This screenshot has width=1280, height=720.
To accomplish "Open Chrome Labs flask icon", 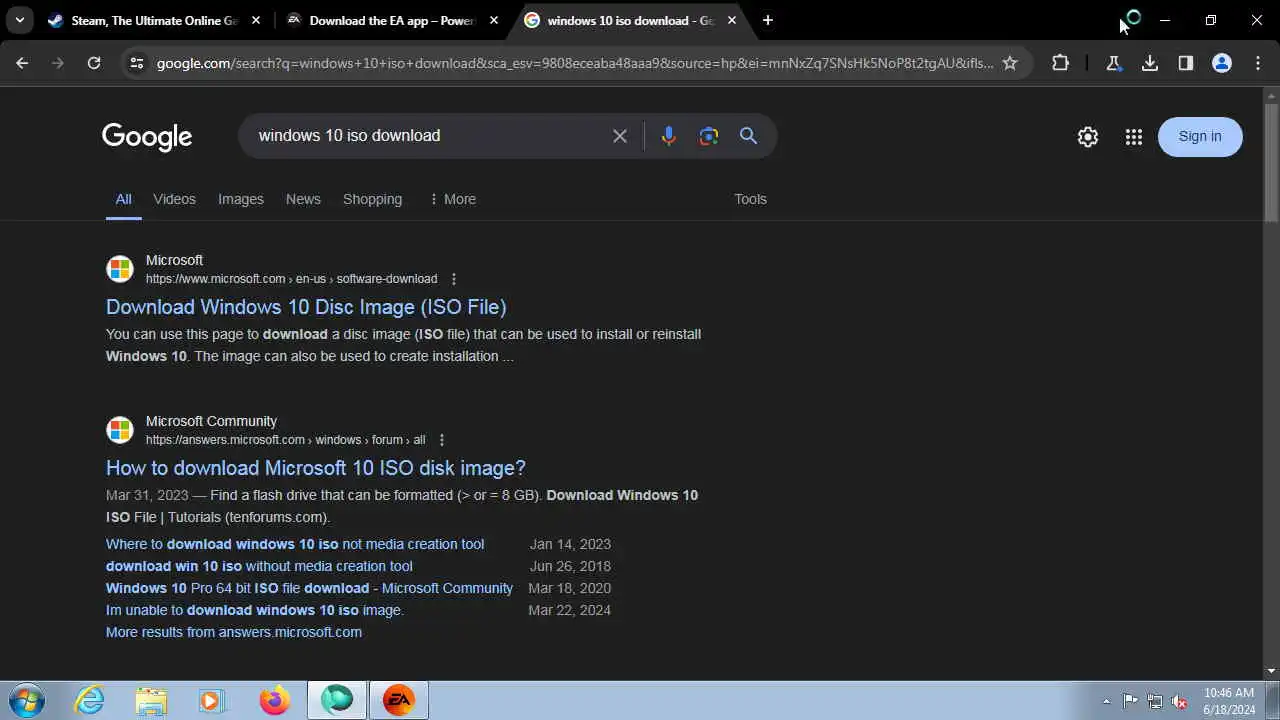I will 1113,63.
